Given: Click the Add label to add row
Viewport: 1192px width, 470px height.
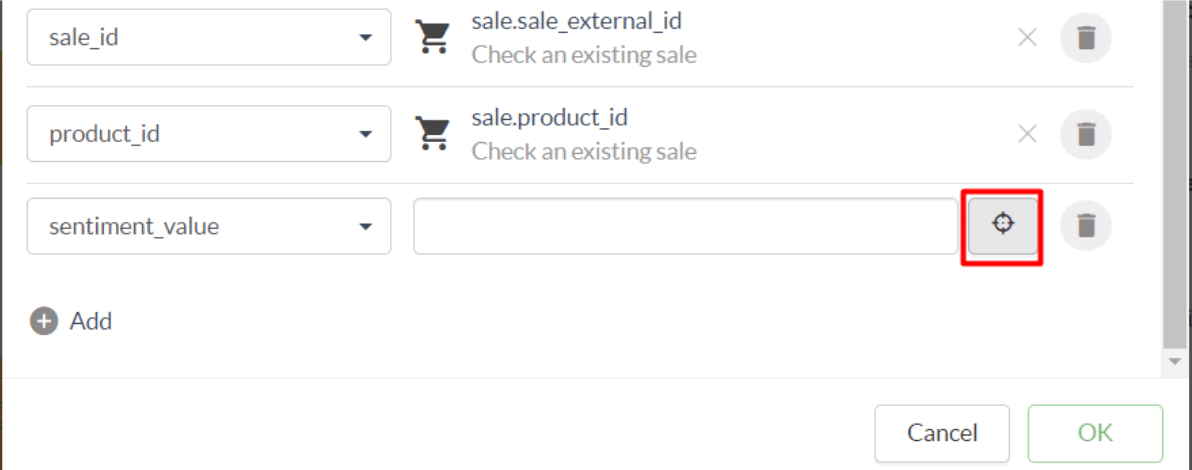Looking at the screenshot, I should click(90, 321).
